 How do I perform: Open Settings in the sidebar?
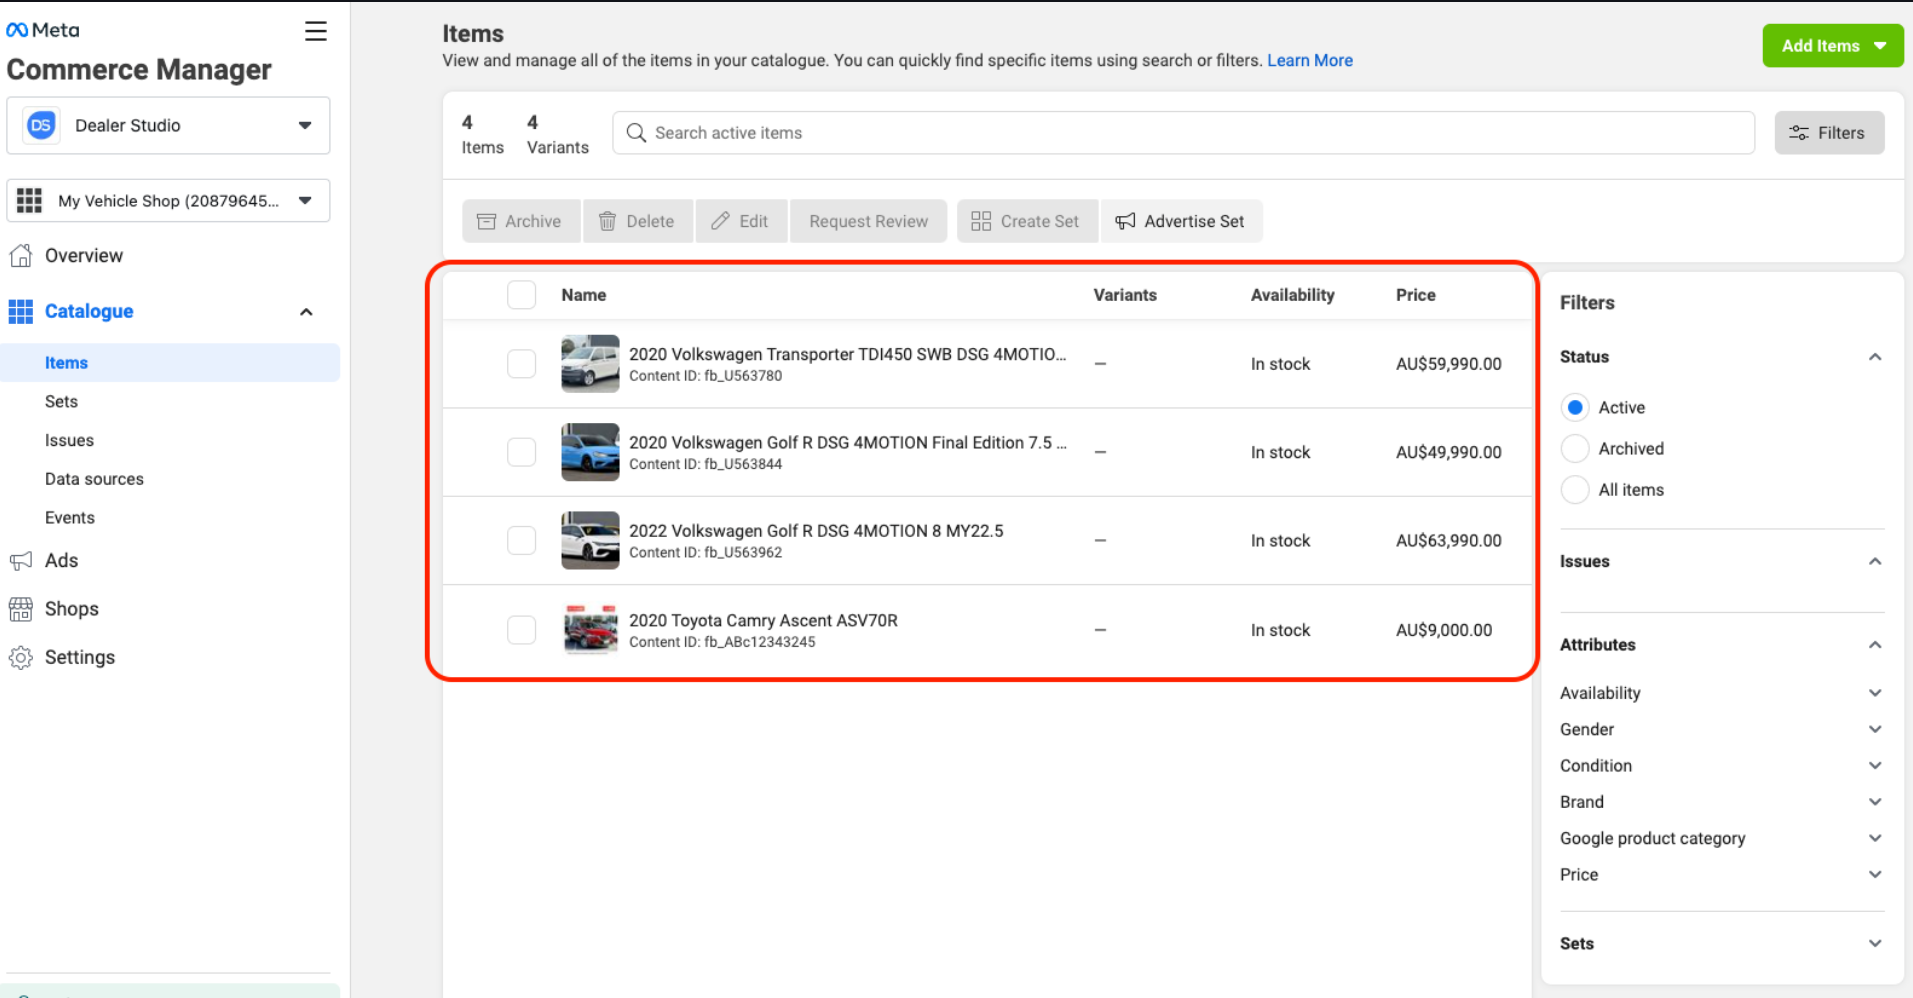[x=80, y=657]
